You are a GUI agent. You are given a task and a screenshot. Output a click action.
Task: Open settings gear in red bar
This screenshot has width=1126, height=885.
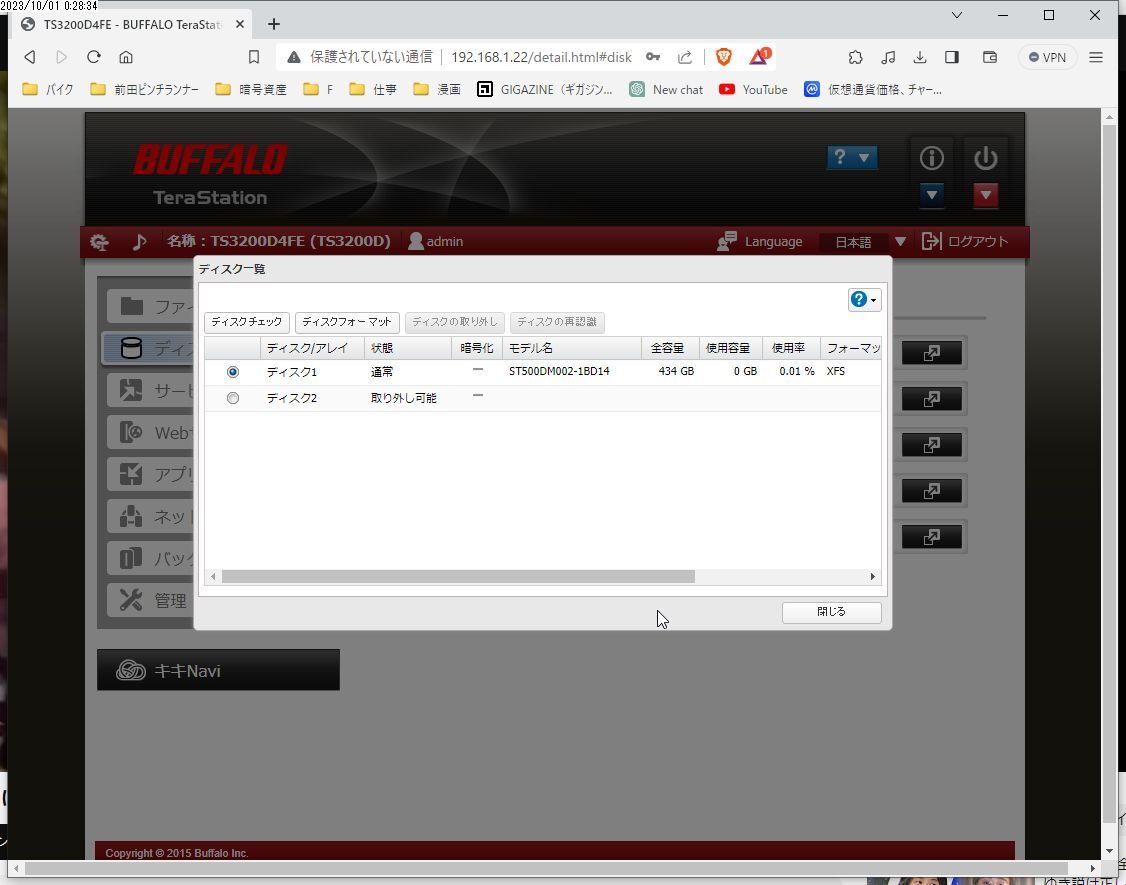99,242
